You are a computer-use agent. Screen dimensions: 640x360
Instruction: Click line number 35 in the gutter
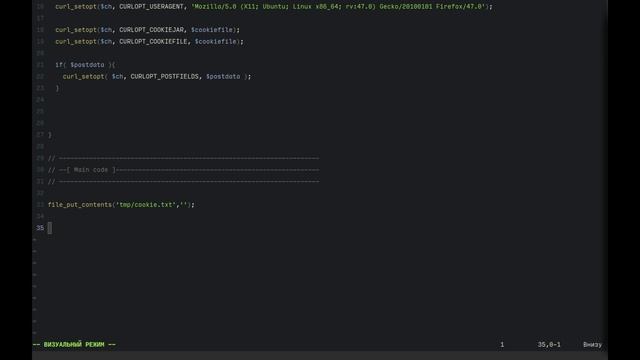coord(40,228)
